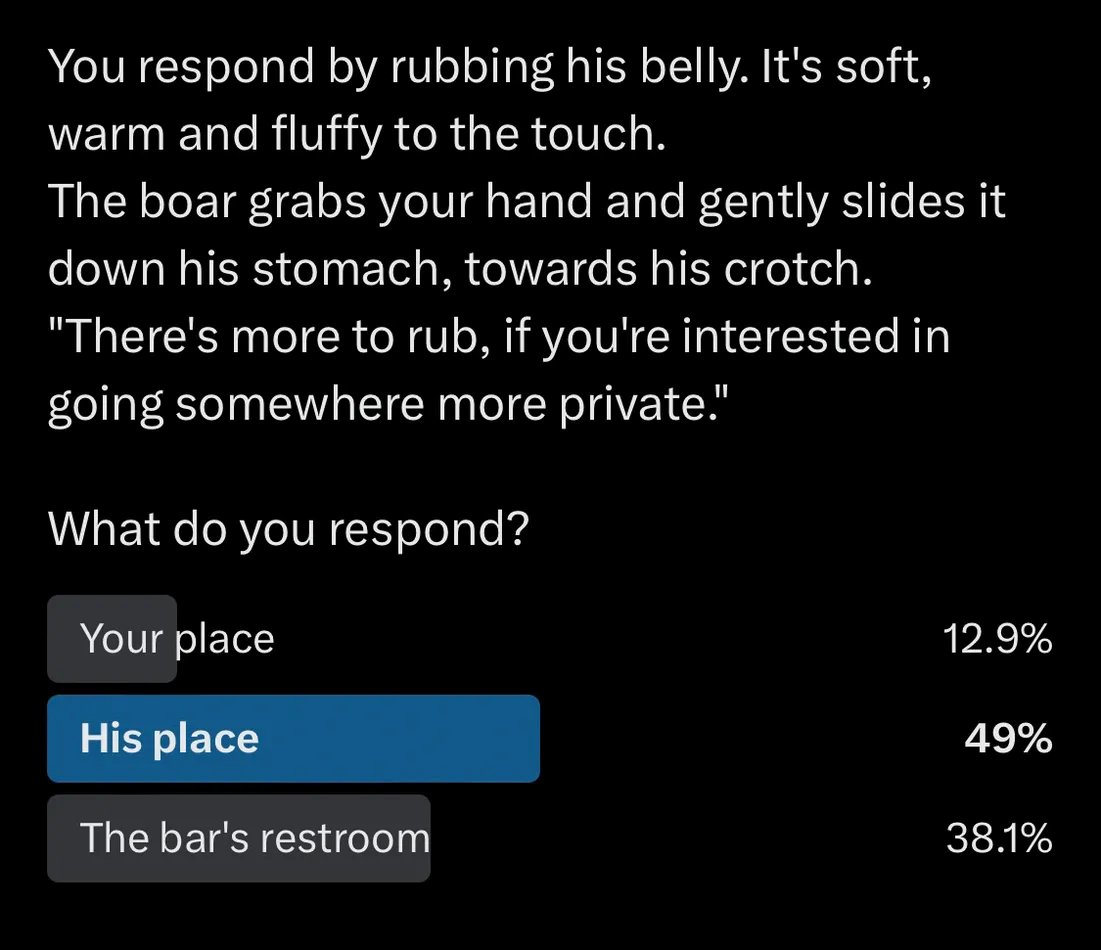Click the word "Your" in the top option
This screenshot has width=1101, height=950.
click(121, 639)
